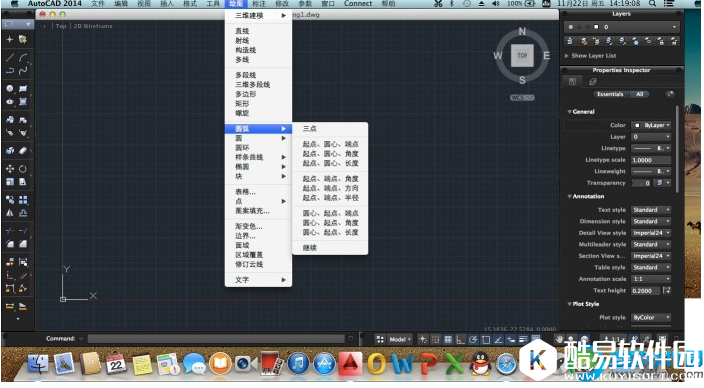Open AutoCAD red icon in the Dock
The width and height of the screenshot is (704, 388).
350,363
